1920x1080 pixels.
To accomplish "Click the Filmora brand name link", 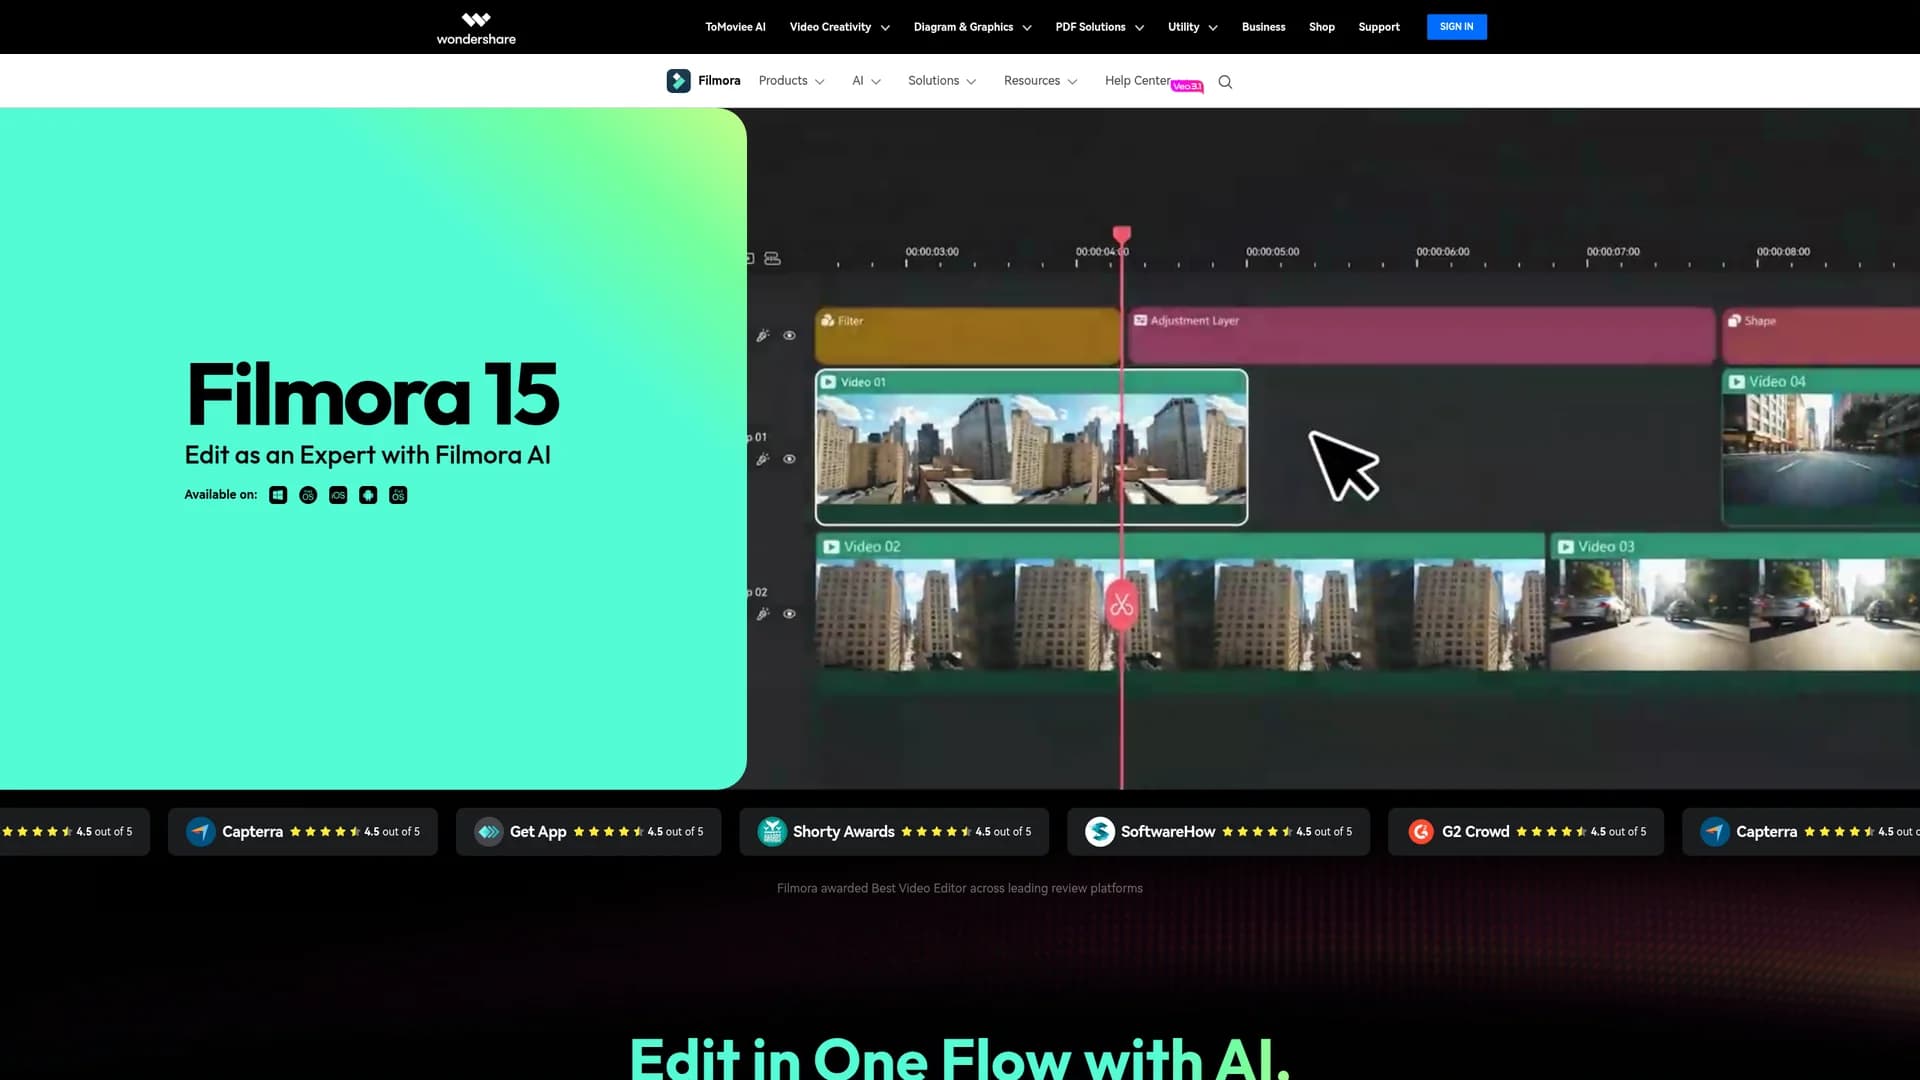I will [719, 81].
